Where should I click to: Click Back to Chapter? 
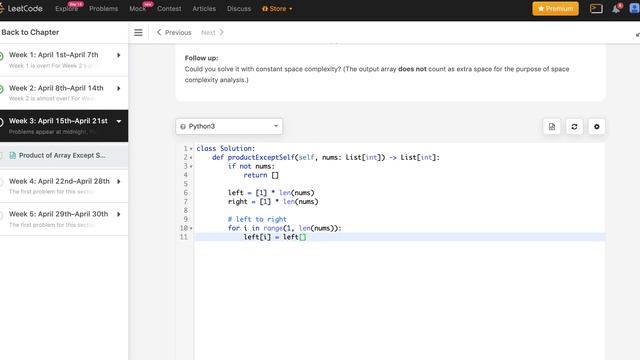coord(30,32)
